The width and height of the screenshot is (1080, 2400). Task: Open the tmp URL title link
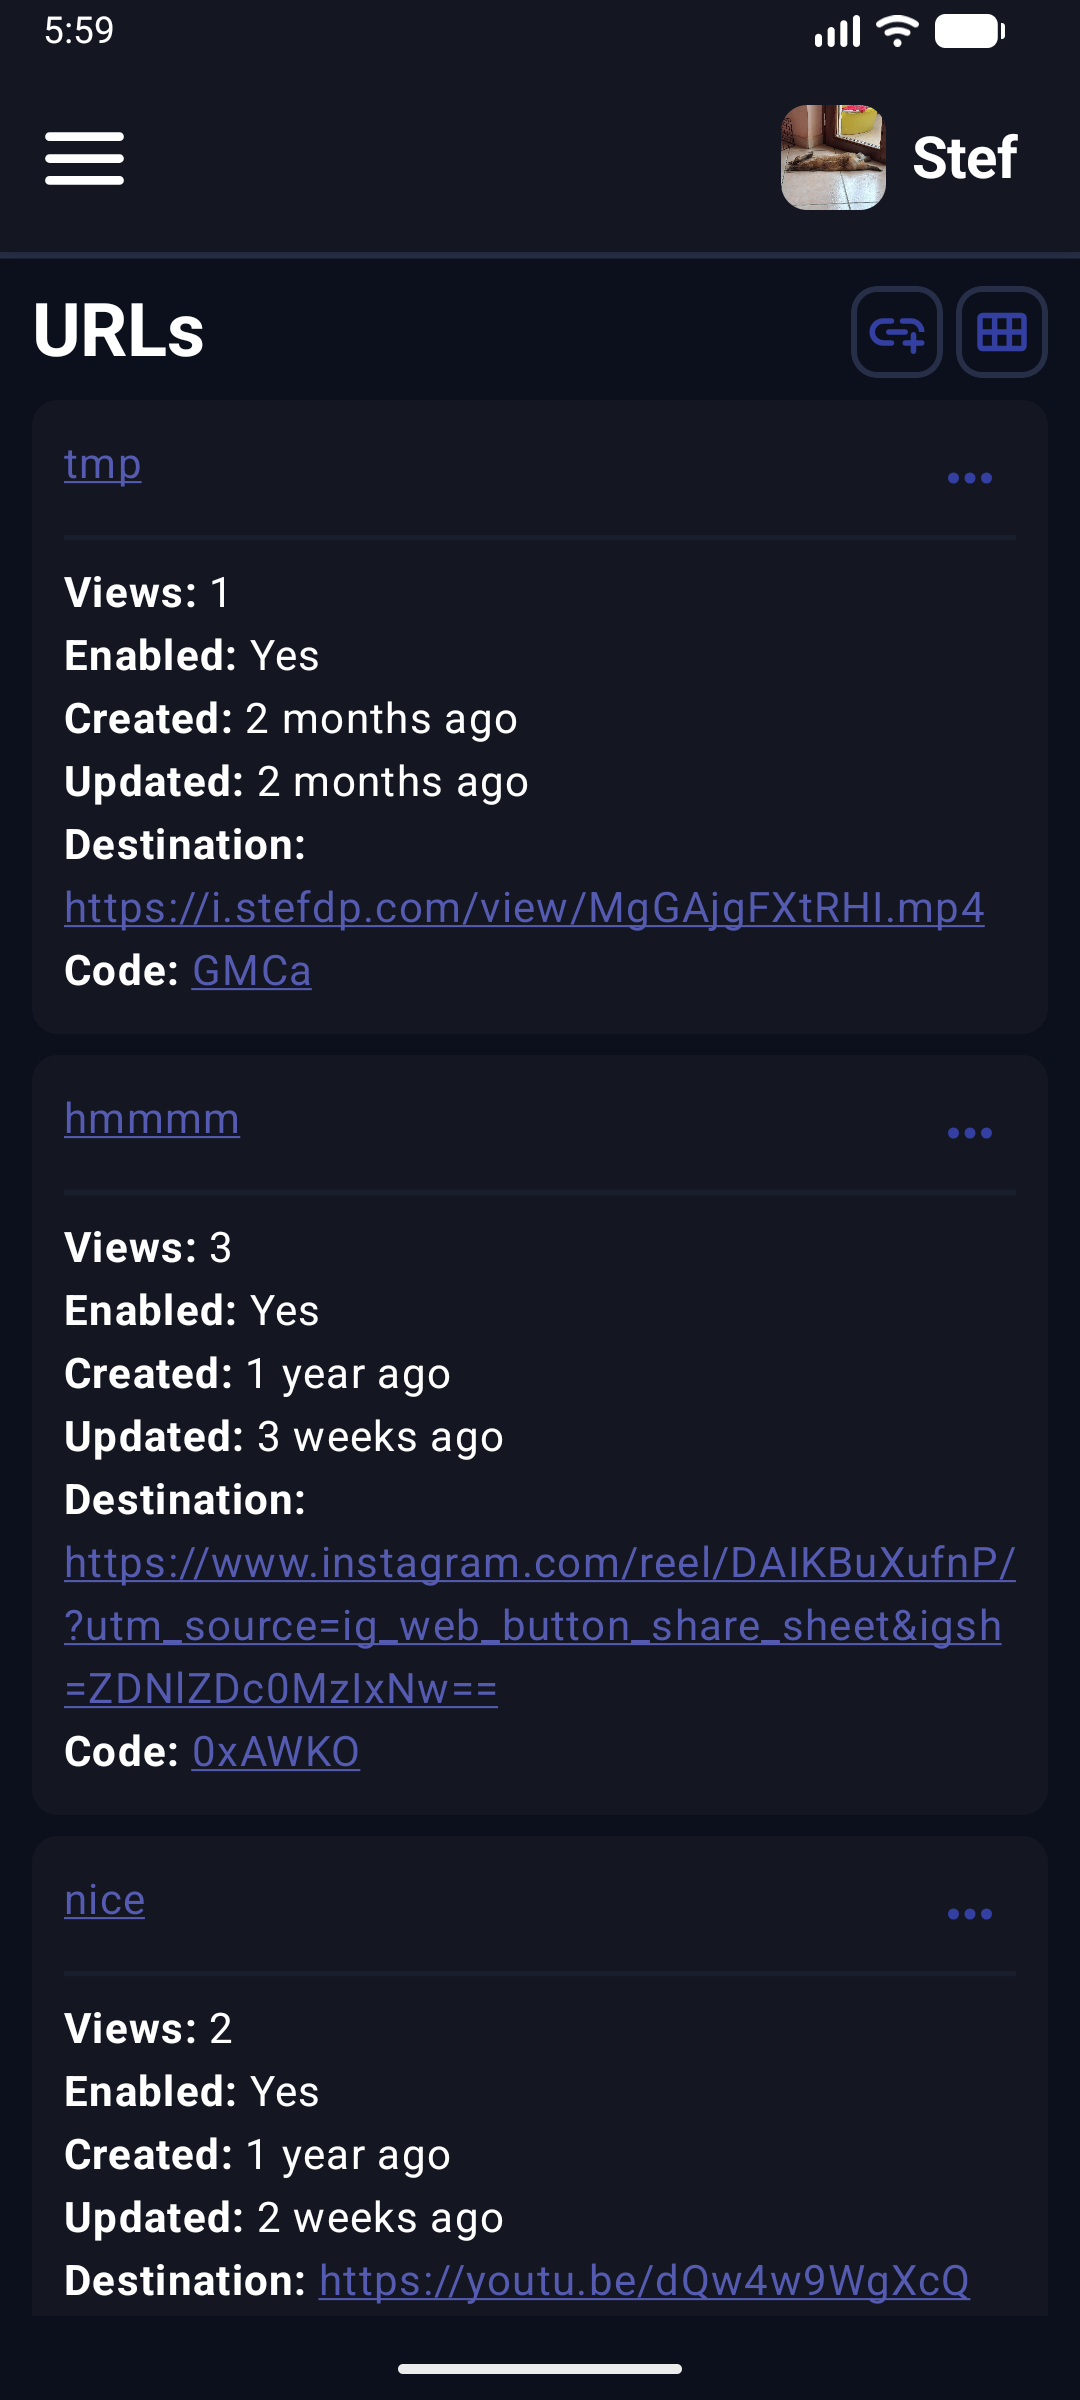(103, 465)
